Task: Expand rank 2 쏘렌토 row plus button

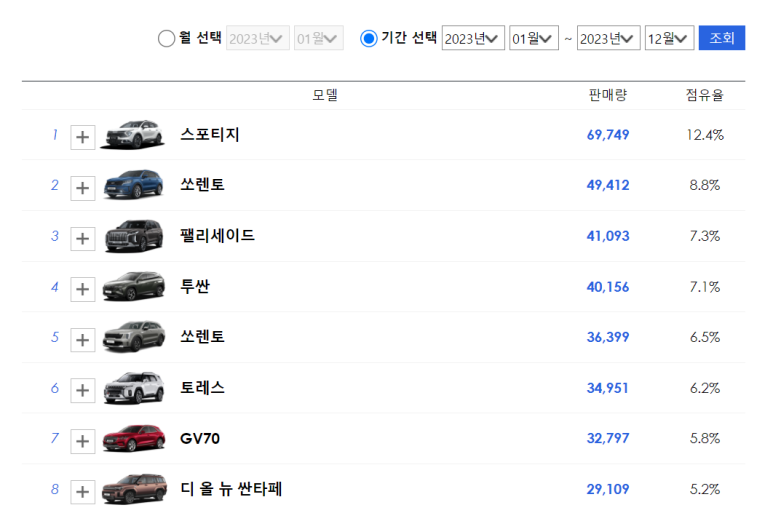Action: coord(83,188)
